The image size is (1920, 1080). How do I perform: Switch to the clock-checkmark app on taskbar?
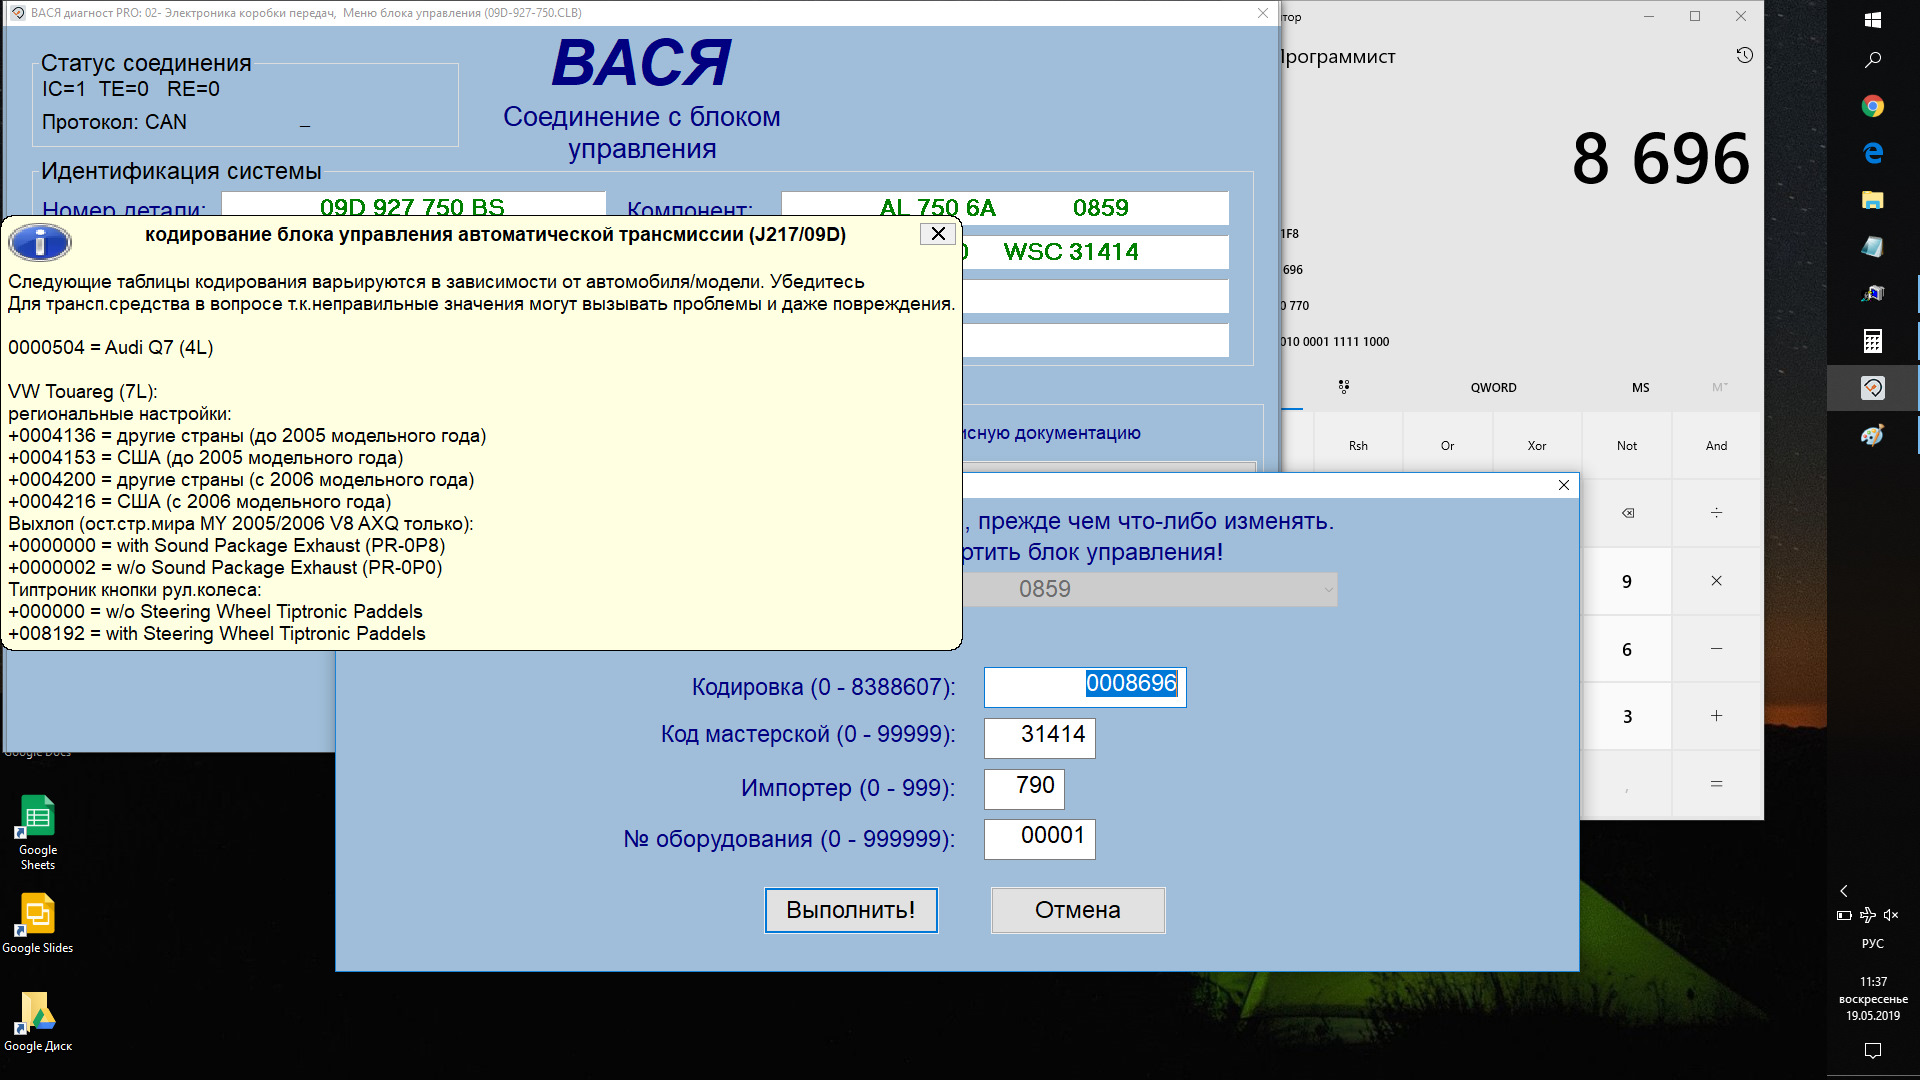click(1873, 388)
